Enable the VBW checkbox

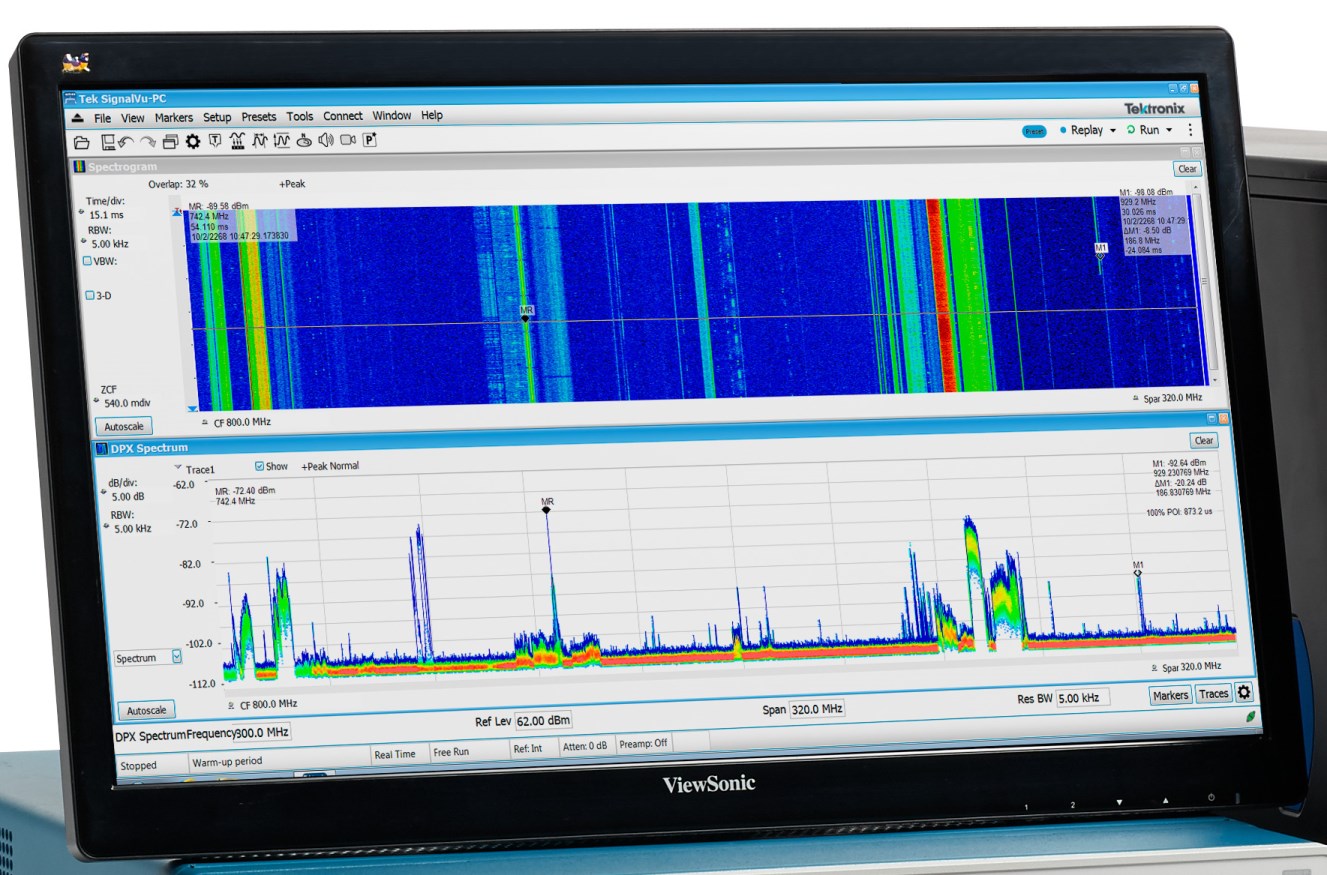(x=87, y=261)
